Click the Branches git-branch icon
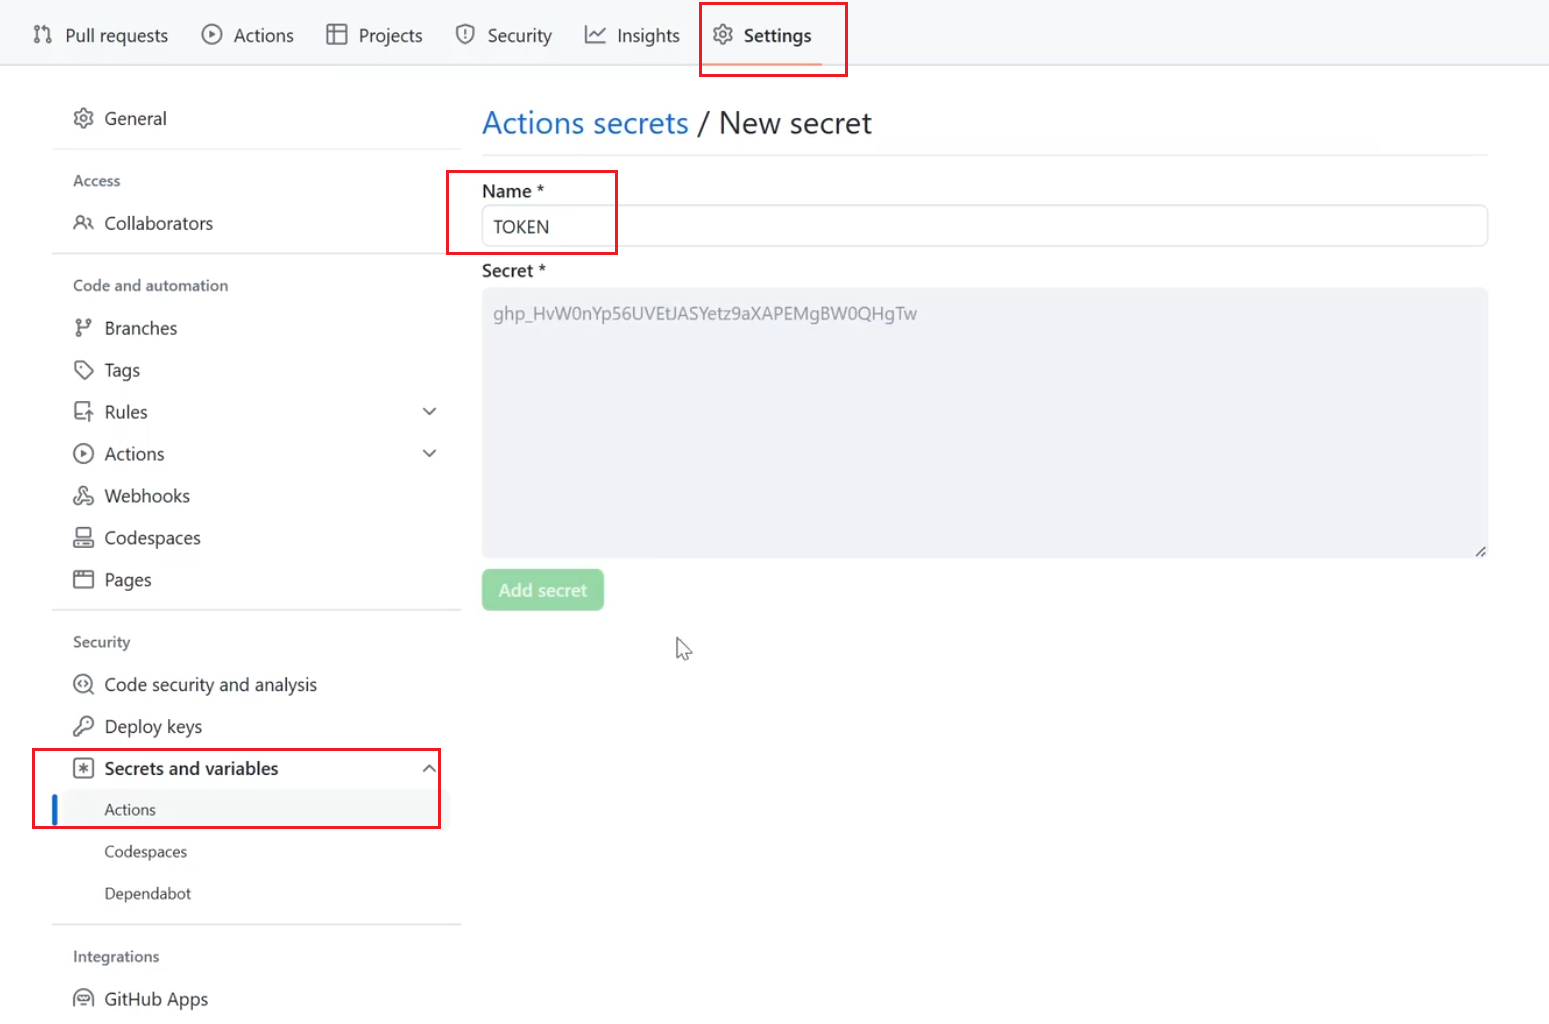Screen dimensions: 1549x1024 click(83, 328)
